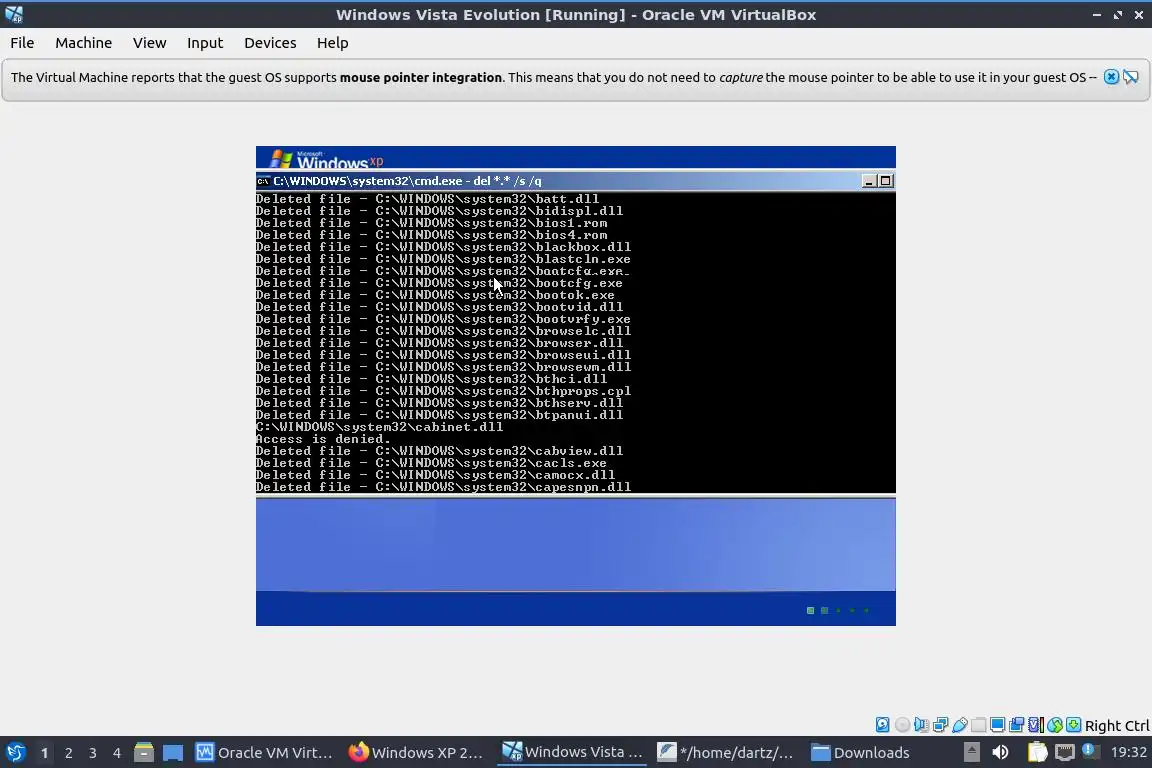The width and height of the screenshot is (1152, 768).
Task: Open the Machine menu
Action: [x=83, y=43]
